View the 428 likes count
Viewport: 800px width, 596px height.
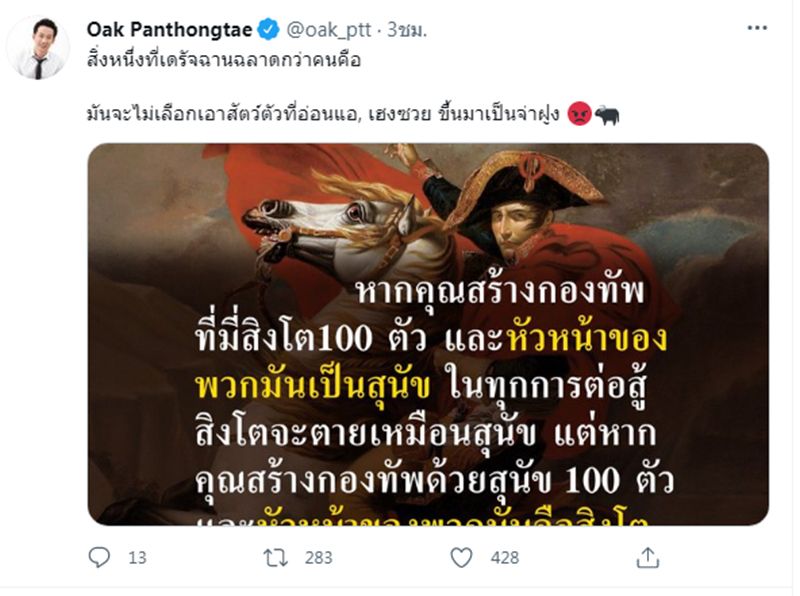click(505, 558)
